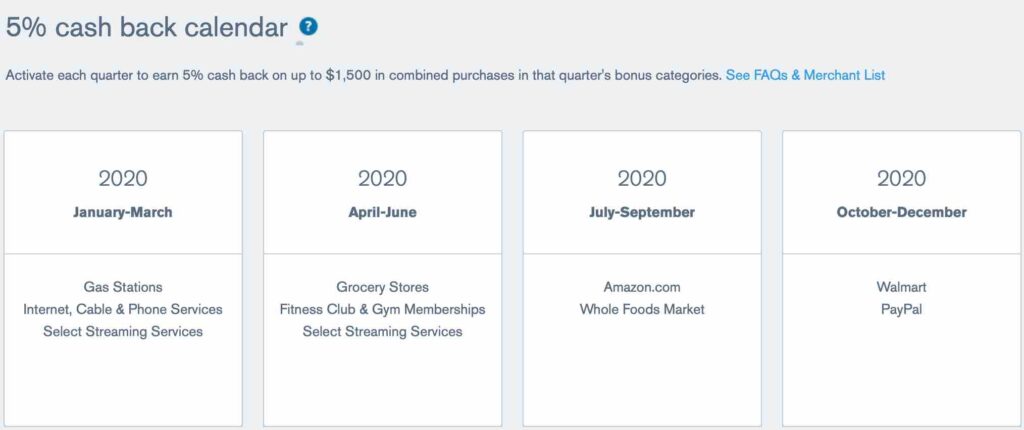Click Internet, Cable & Phone Services category
Screen dimensions: 1024x430
click(x=123, y=309)
